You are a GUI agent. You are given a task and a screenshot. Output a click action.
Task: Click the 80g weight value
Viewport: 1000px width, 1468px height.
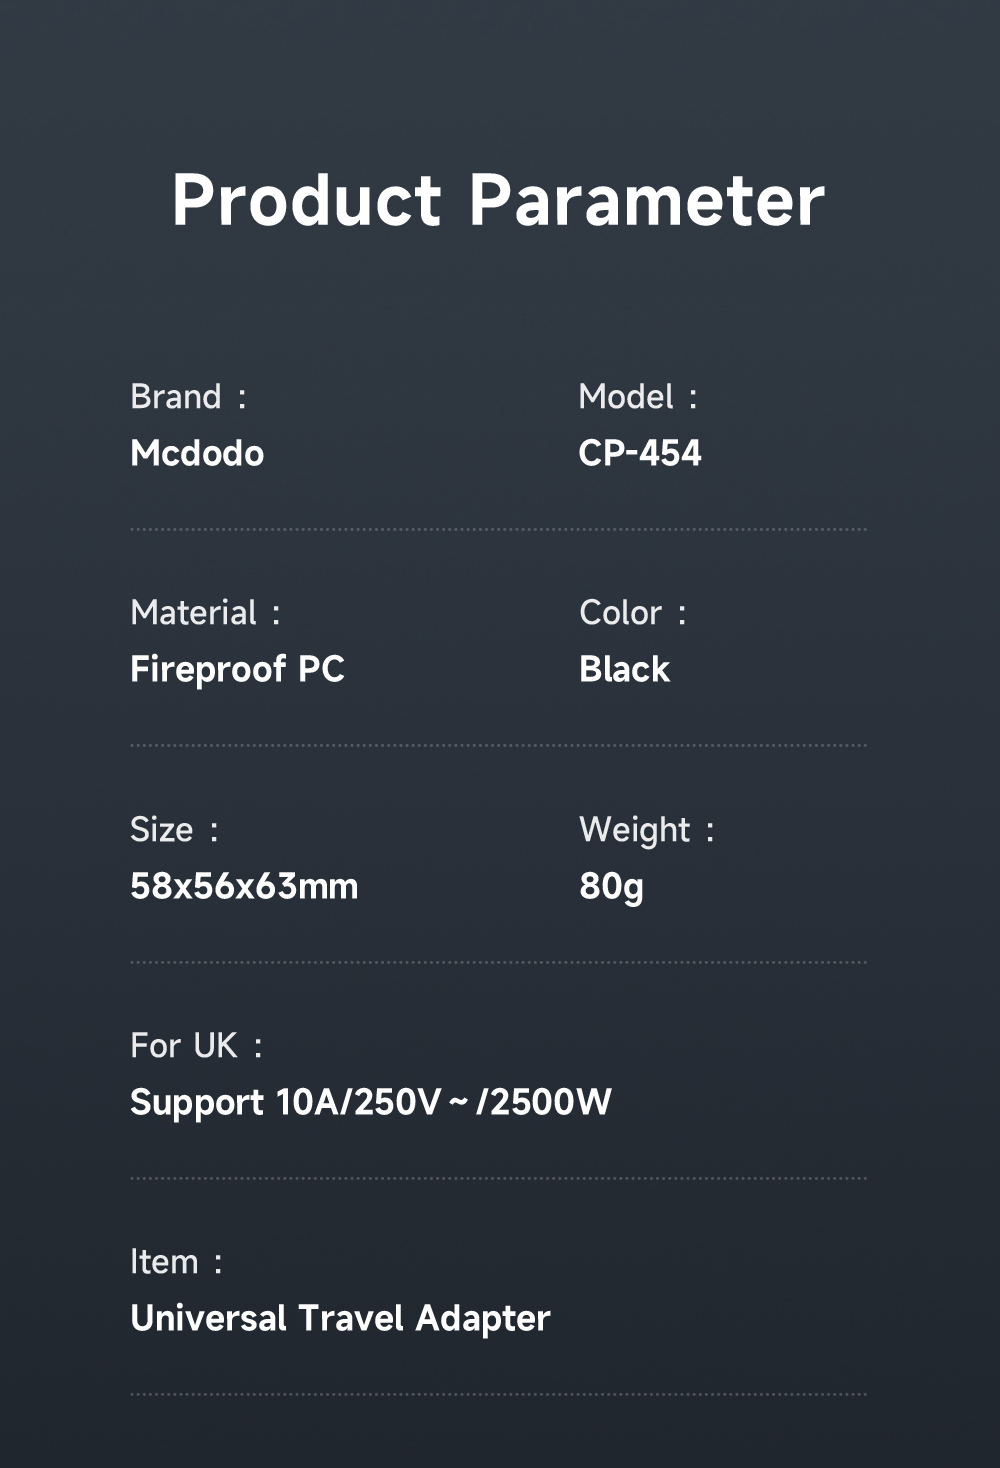click(611, 886)
